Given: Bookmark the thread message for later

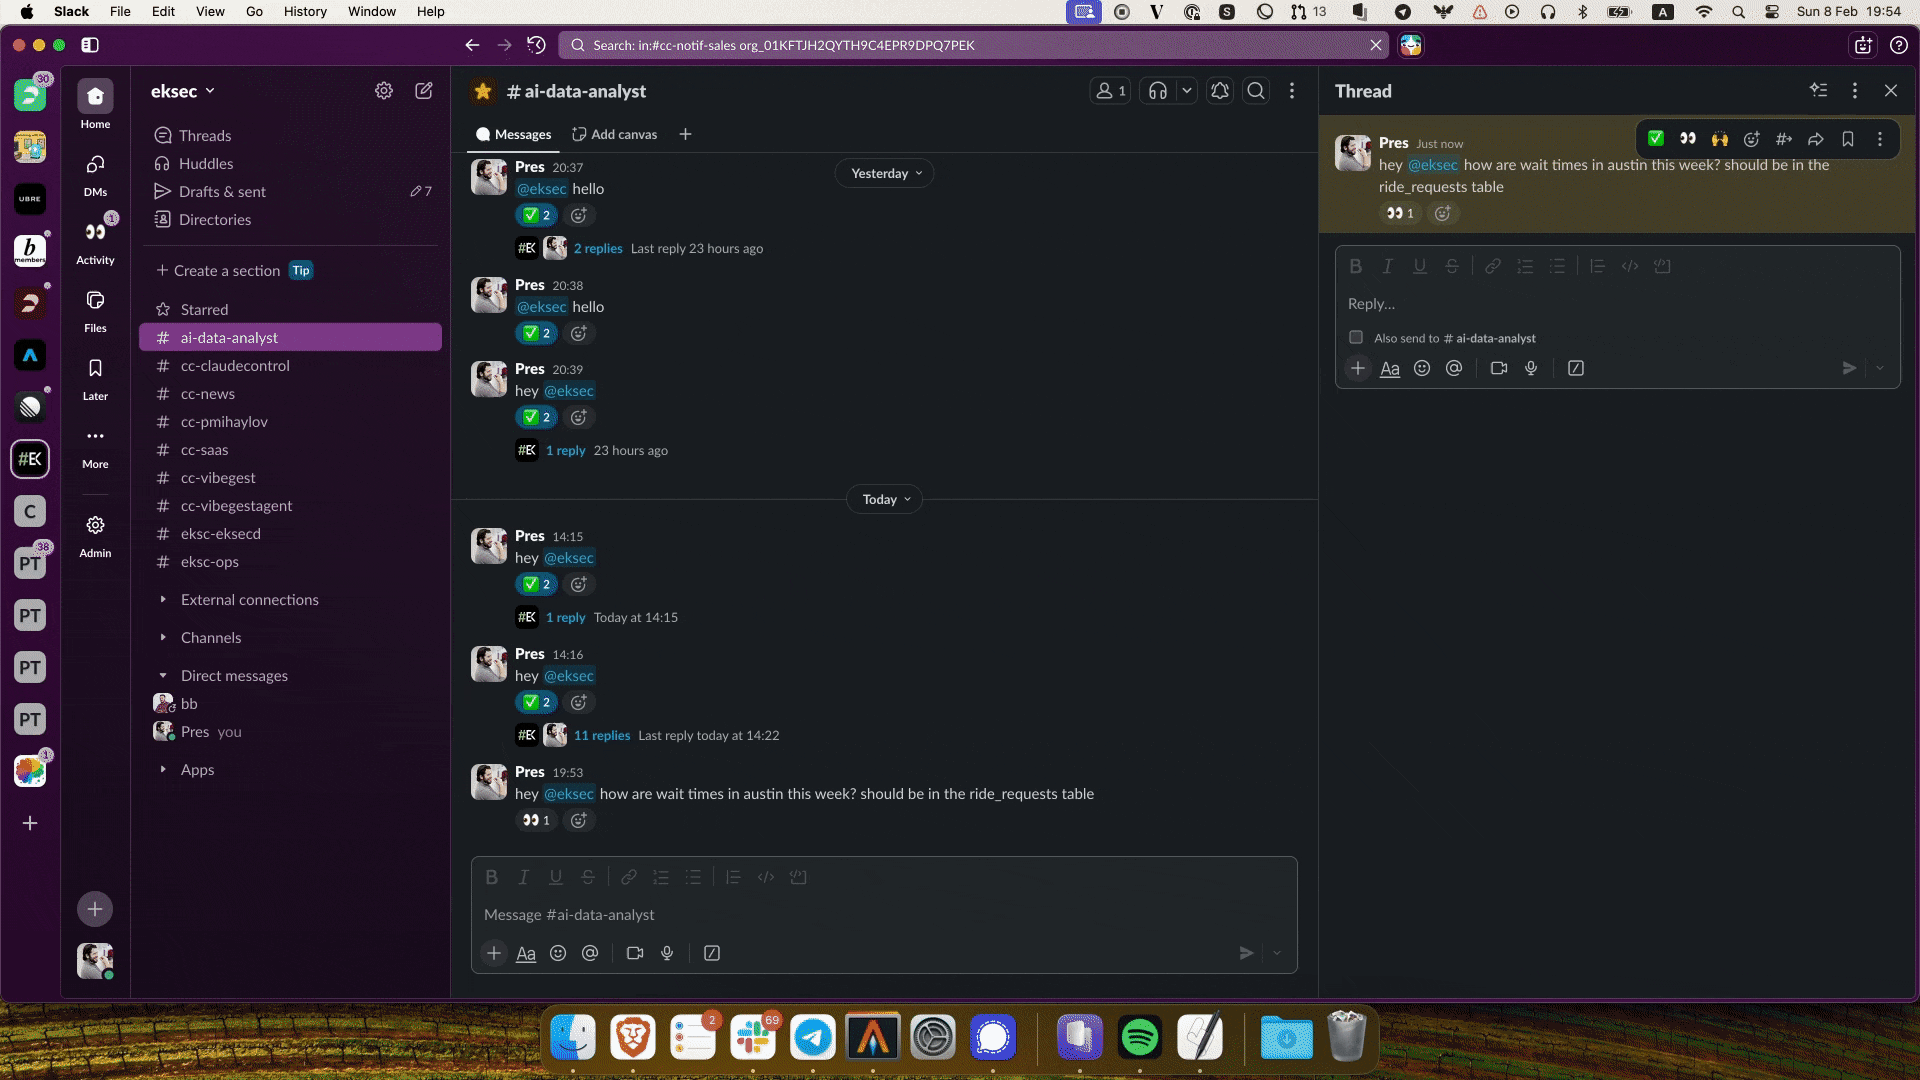Looking at the screenshot, I should click(1847, 140).
